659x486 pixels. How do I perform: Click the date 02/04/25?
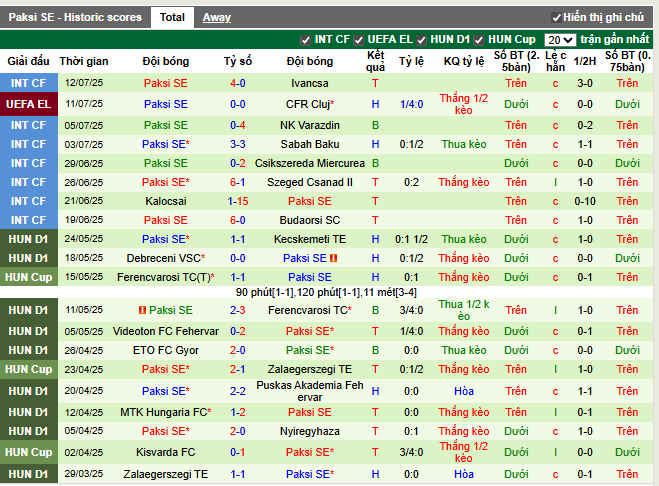pos(84,452)
